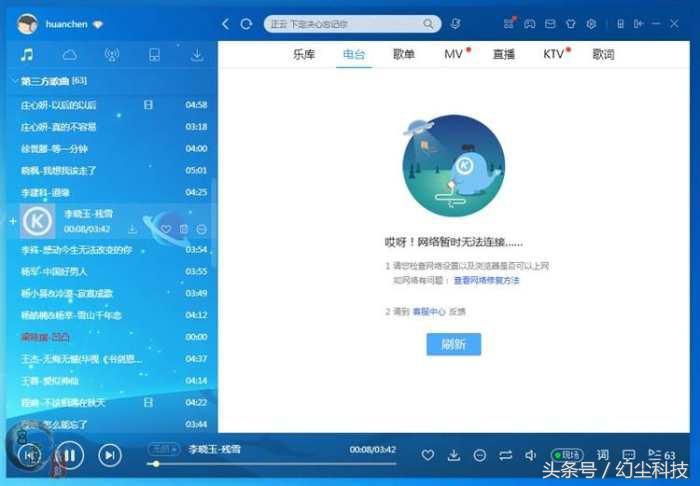Click the phone remote icon in title bar
Viewport: 700px width, 486px height.
pos(620,24)
